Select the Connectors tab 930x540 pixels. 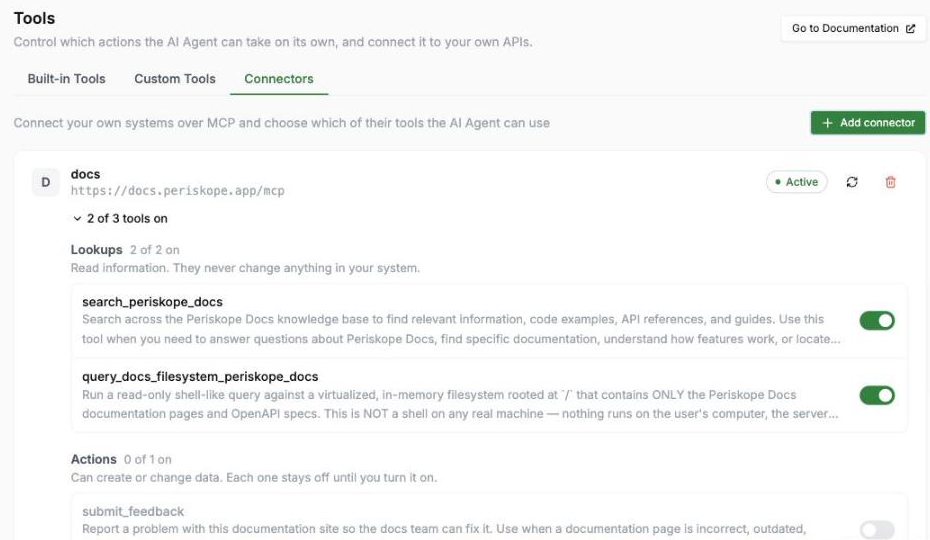pos(279,79)
